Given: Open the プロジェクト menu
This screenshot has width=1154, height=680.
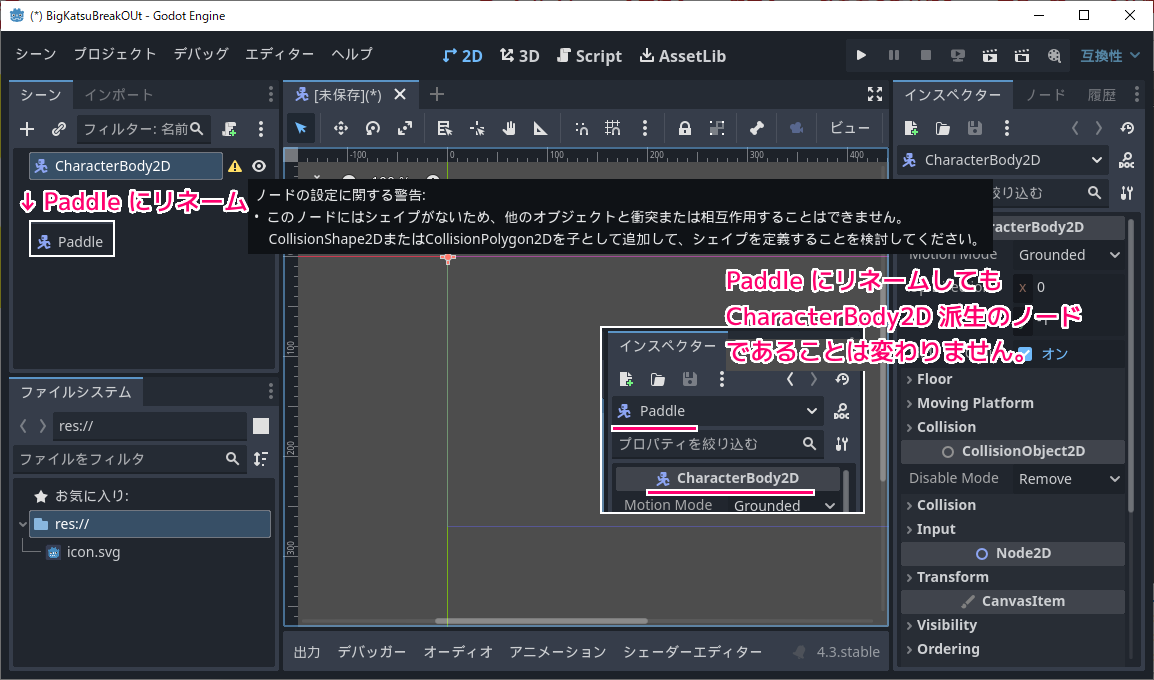Looking at the screenshot, I should (115, 54).
